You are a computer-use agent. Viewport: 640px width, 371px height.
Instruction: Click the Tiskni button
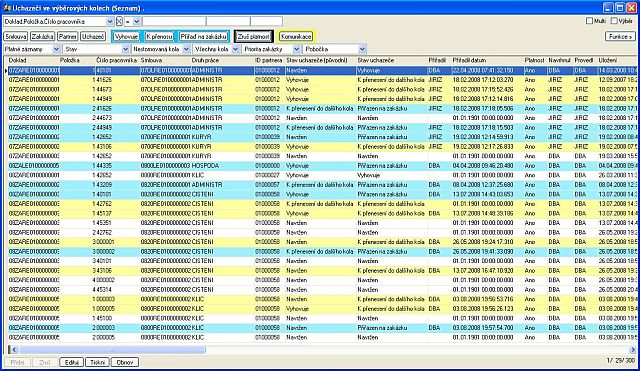98,362
